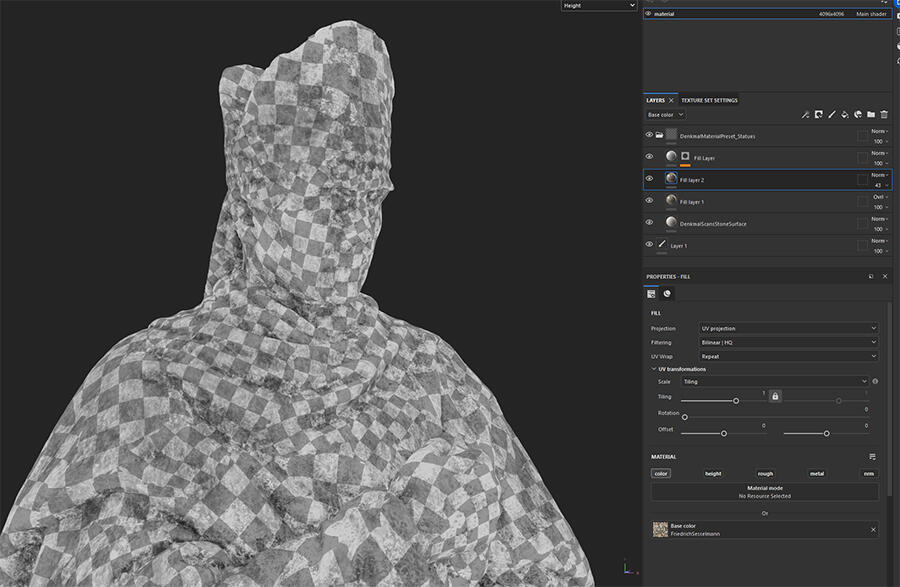The image size is (900, 587).
Task: Open the Projection dropdown showing UV projection
Action: pyautogui.click(x=789, y=328)
